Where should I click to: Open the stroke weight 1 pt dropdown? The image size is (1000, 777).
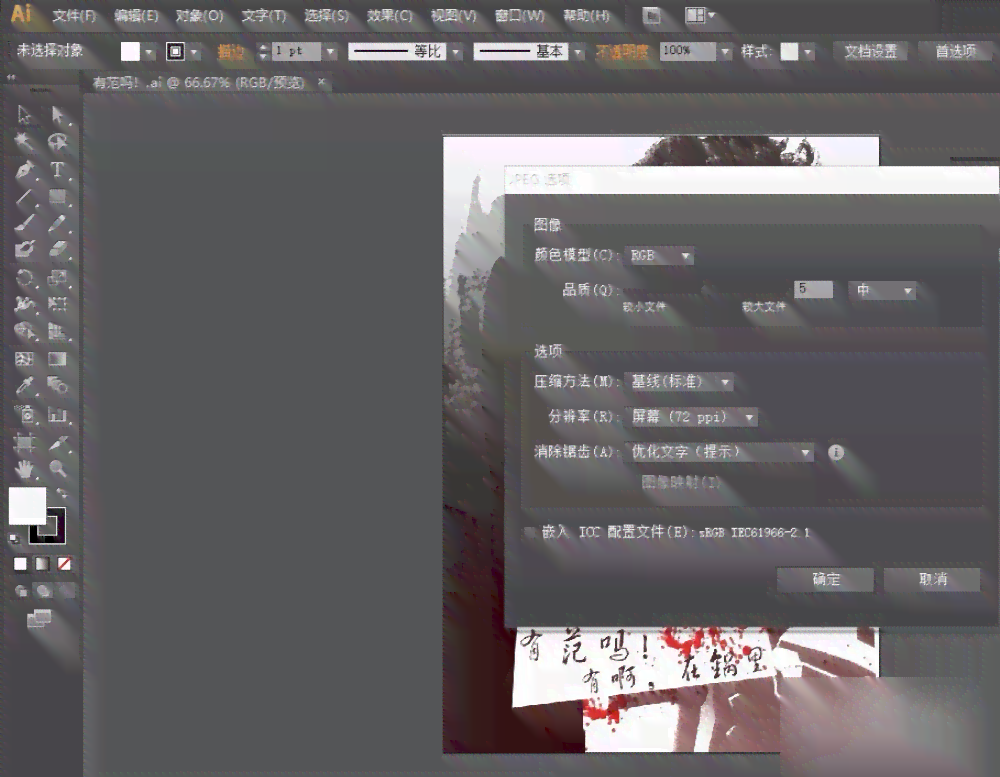coord(330,52)
